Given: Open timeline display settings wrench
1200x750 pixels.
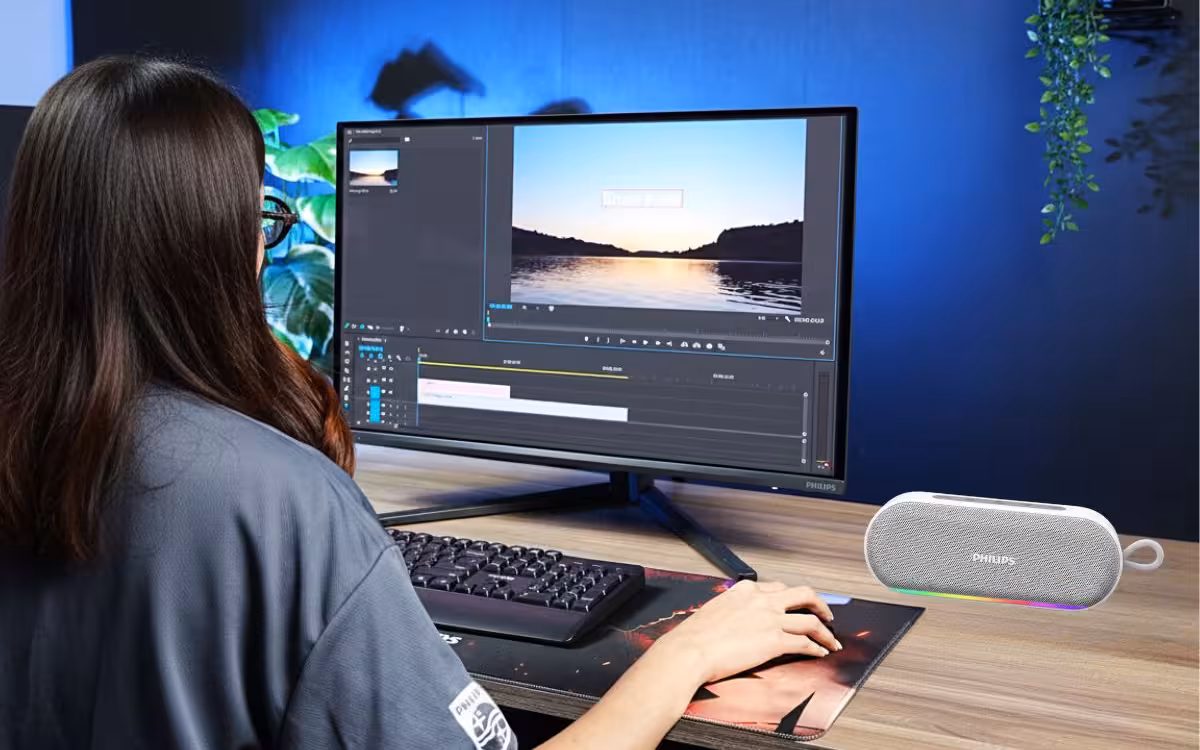Looking at the screenshot, I should click(x=399, y=357).
